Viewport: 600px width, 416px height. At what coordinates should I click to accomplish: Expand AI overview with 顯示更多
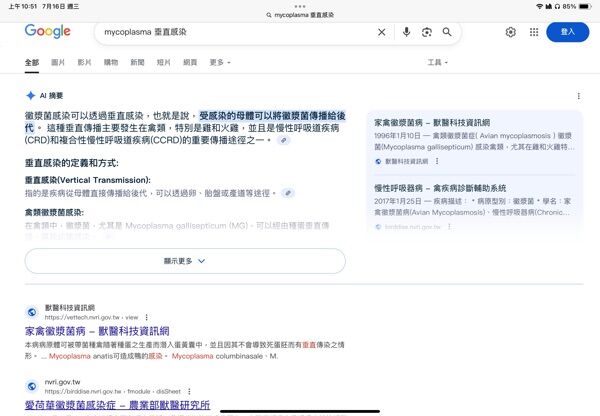click(185, 260)
